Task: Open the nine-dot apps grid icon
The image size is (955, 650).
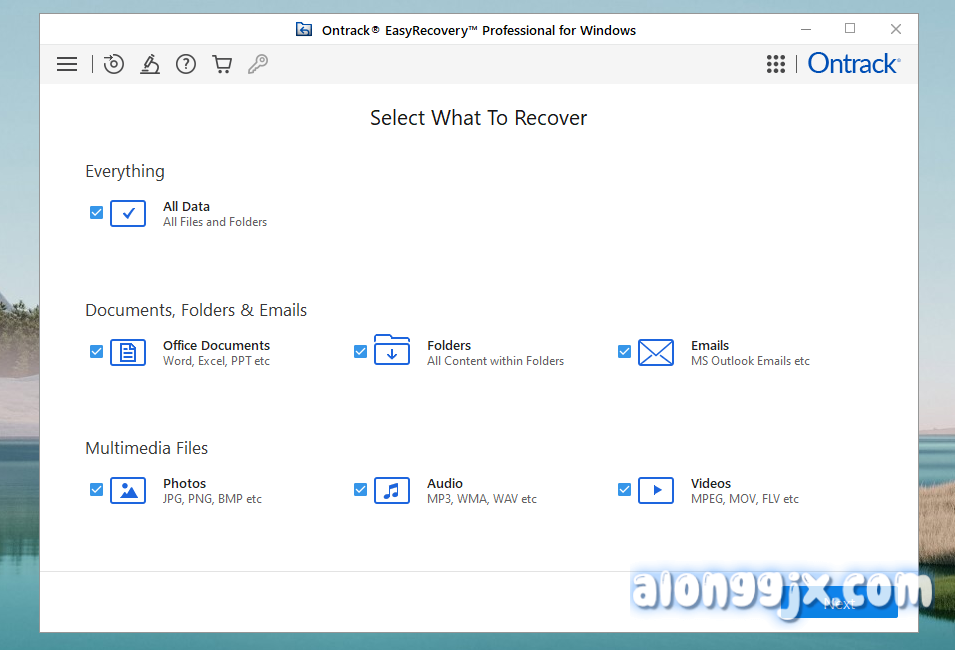Action: pyautogui.click(x=776, y=64)
